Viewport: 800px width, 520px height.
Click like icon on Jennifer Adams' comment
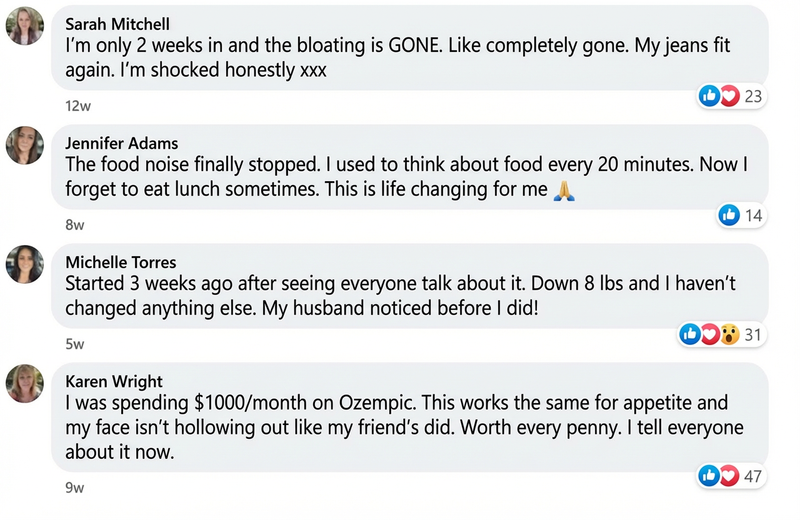[x=729, y=215]
